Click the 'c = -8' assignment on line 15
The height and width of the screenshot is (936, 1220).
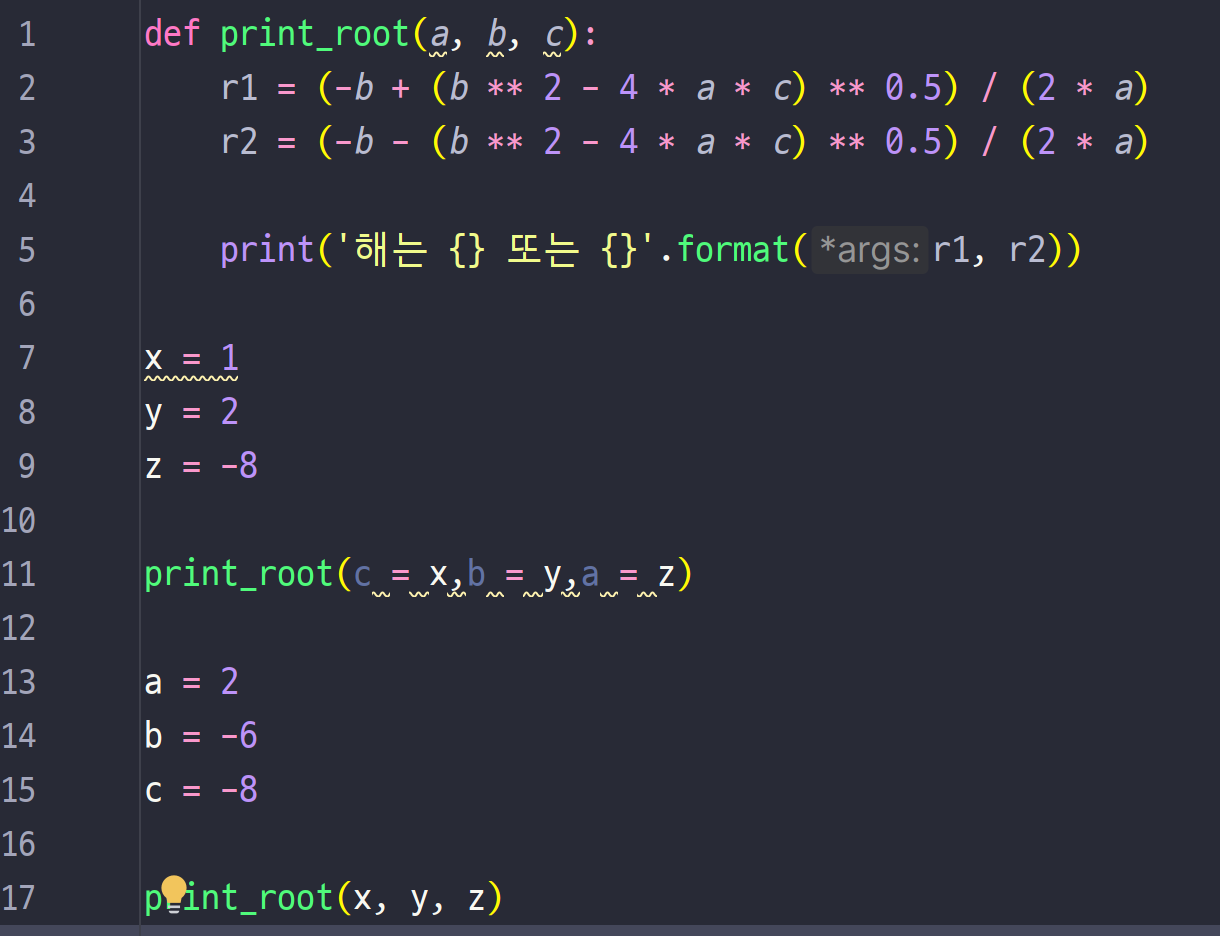pos(201,790)
